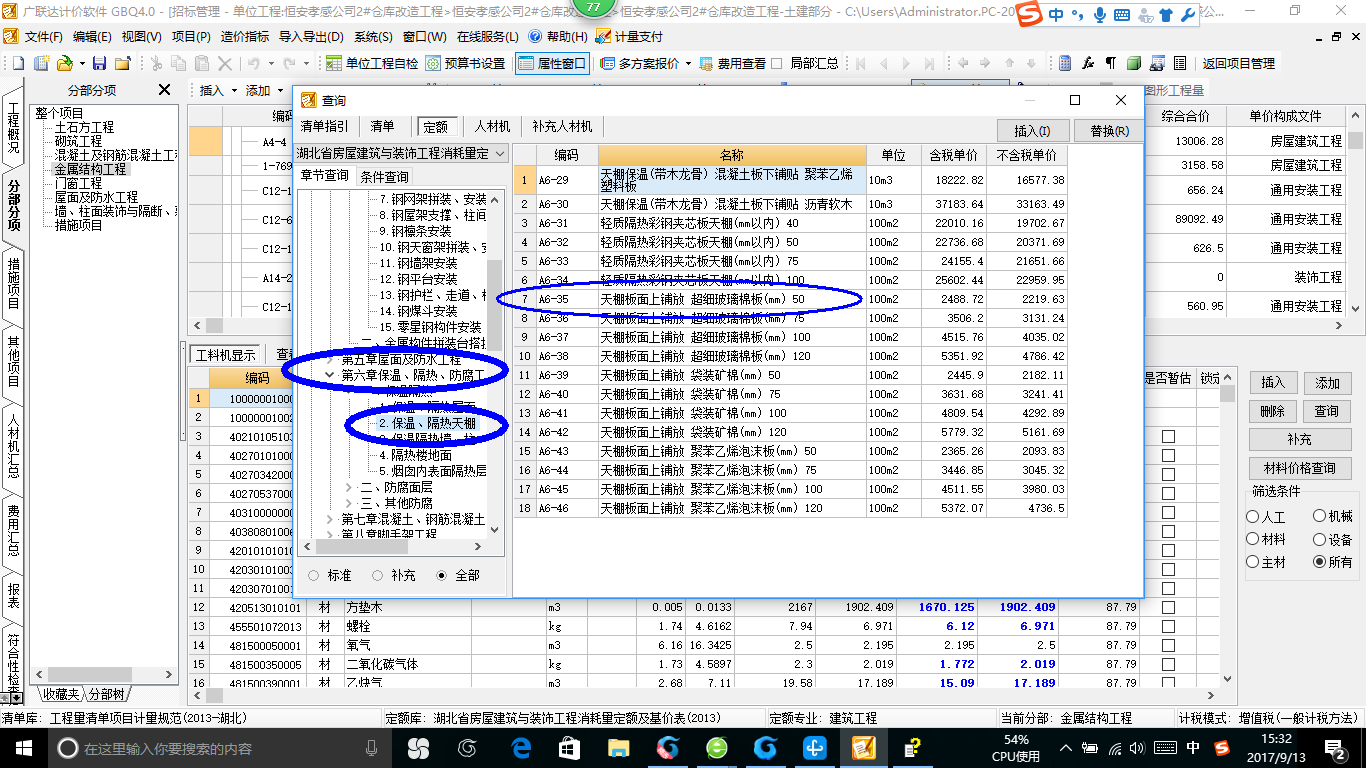Click the Redo arrow toolbar icon
This screenshot has width=1366, height=768.
coord(289,63)
